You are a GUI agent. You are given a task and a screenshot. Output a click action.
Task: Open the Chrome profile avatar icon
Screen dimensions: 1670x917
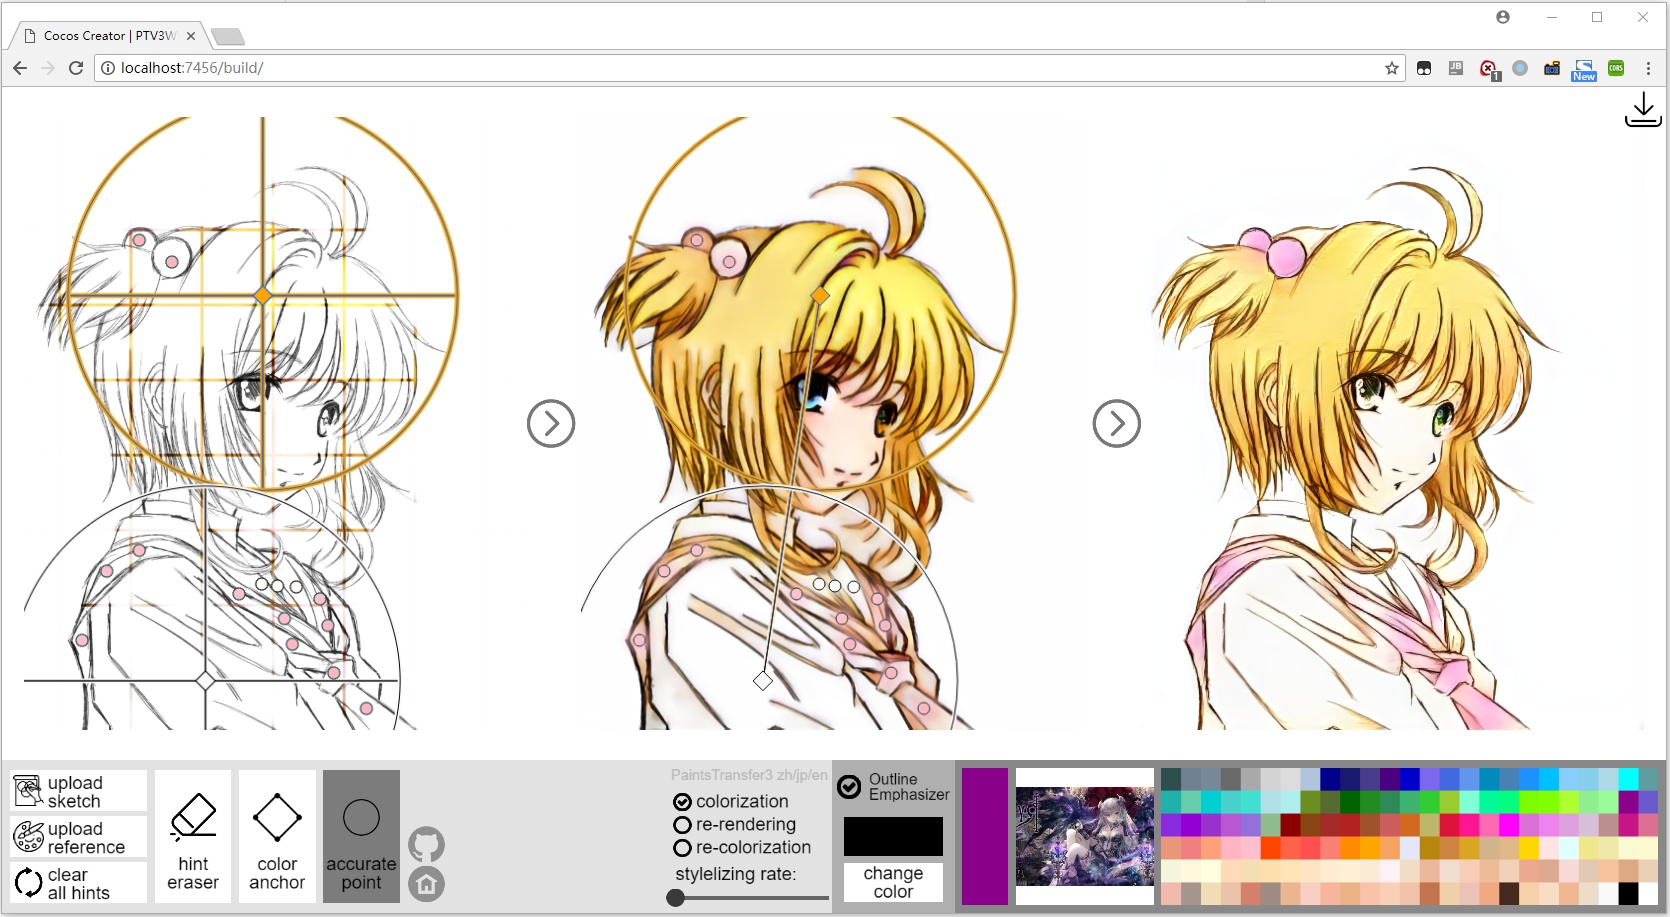(x=1503, y=17)
